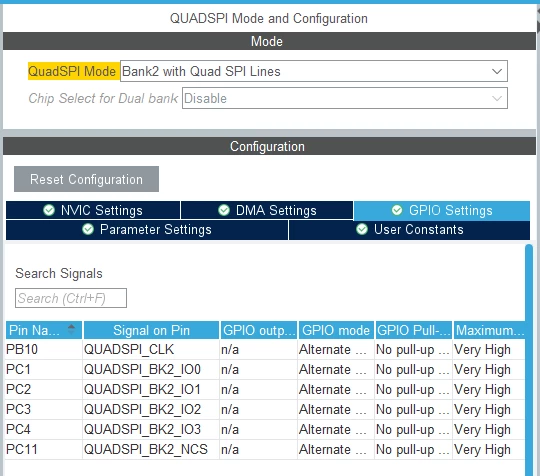Click the NVIC Settings green check icon

tap(49, 210)
